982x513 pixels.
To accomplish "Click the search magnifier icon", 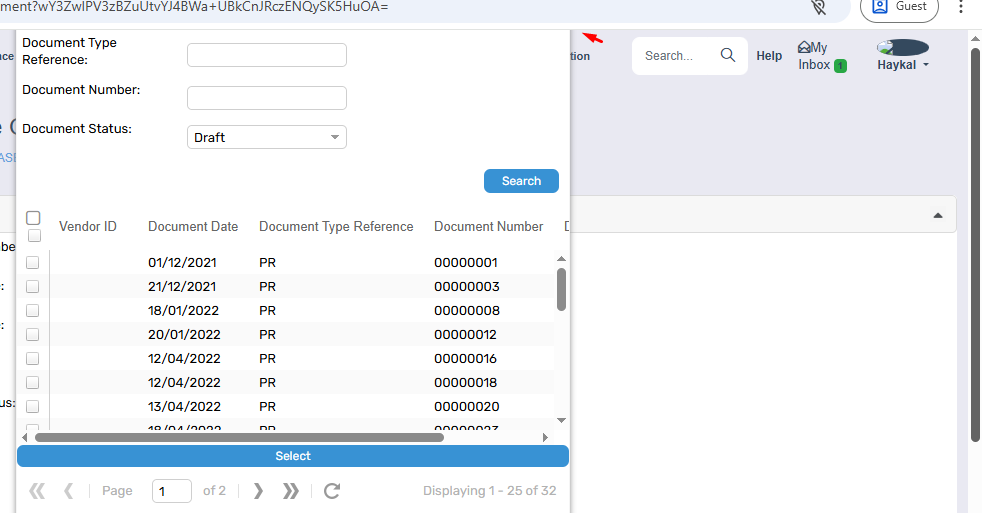I will click(x=727, y=56).
